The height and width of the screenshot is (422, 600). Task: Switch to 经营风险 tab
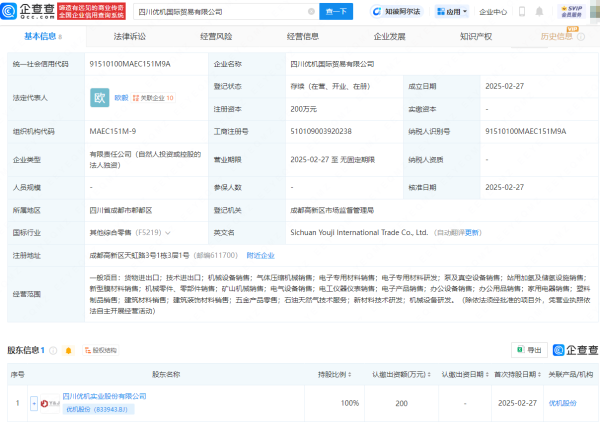point(216,36)
